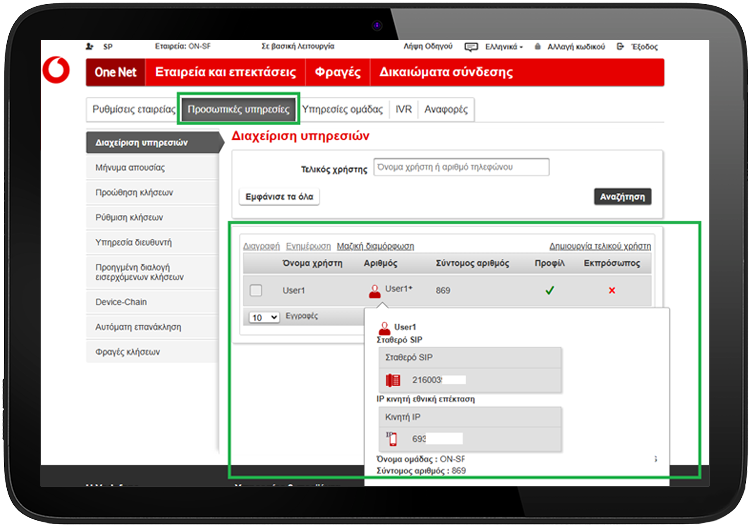
Task: Open Εταιρεία και επεκτάσεις menu
Action: click(x=225, y=72)
